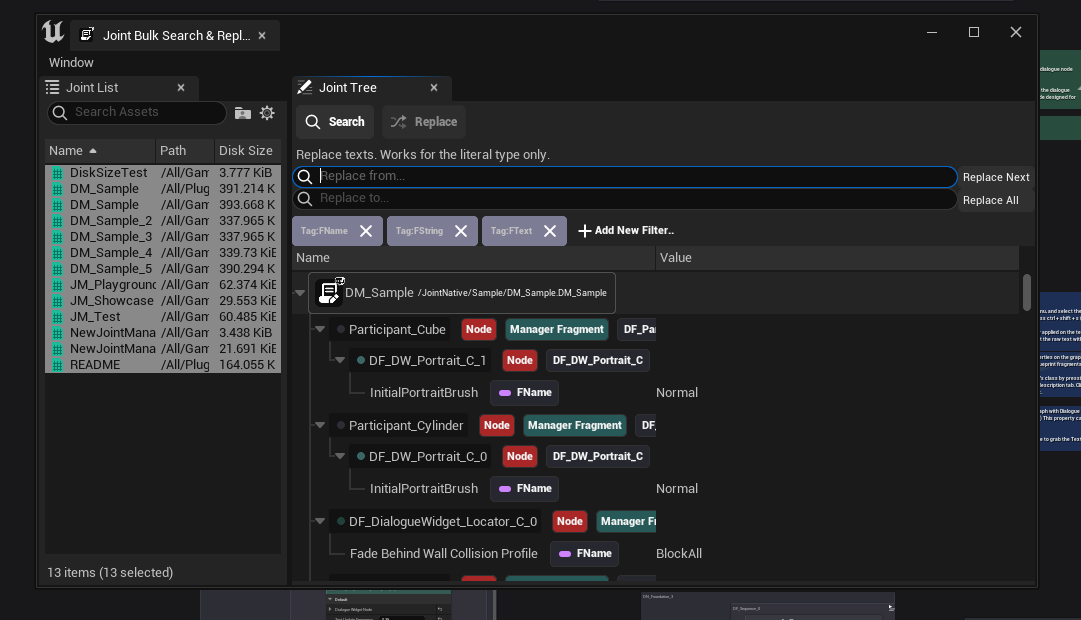The image size is (1081, 620).
Task: Remove the Tag:FString filter
Action: click(x=460, y=231)
